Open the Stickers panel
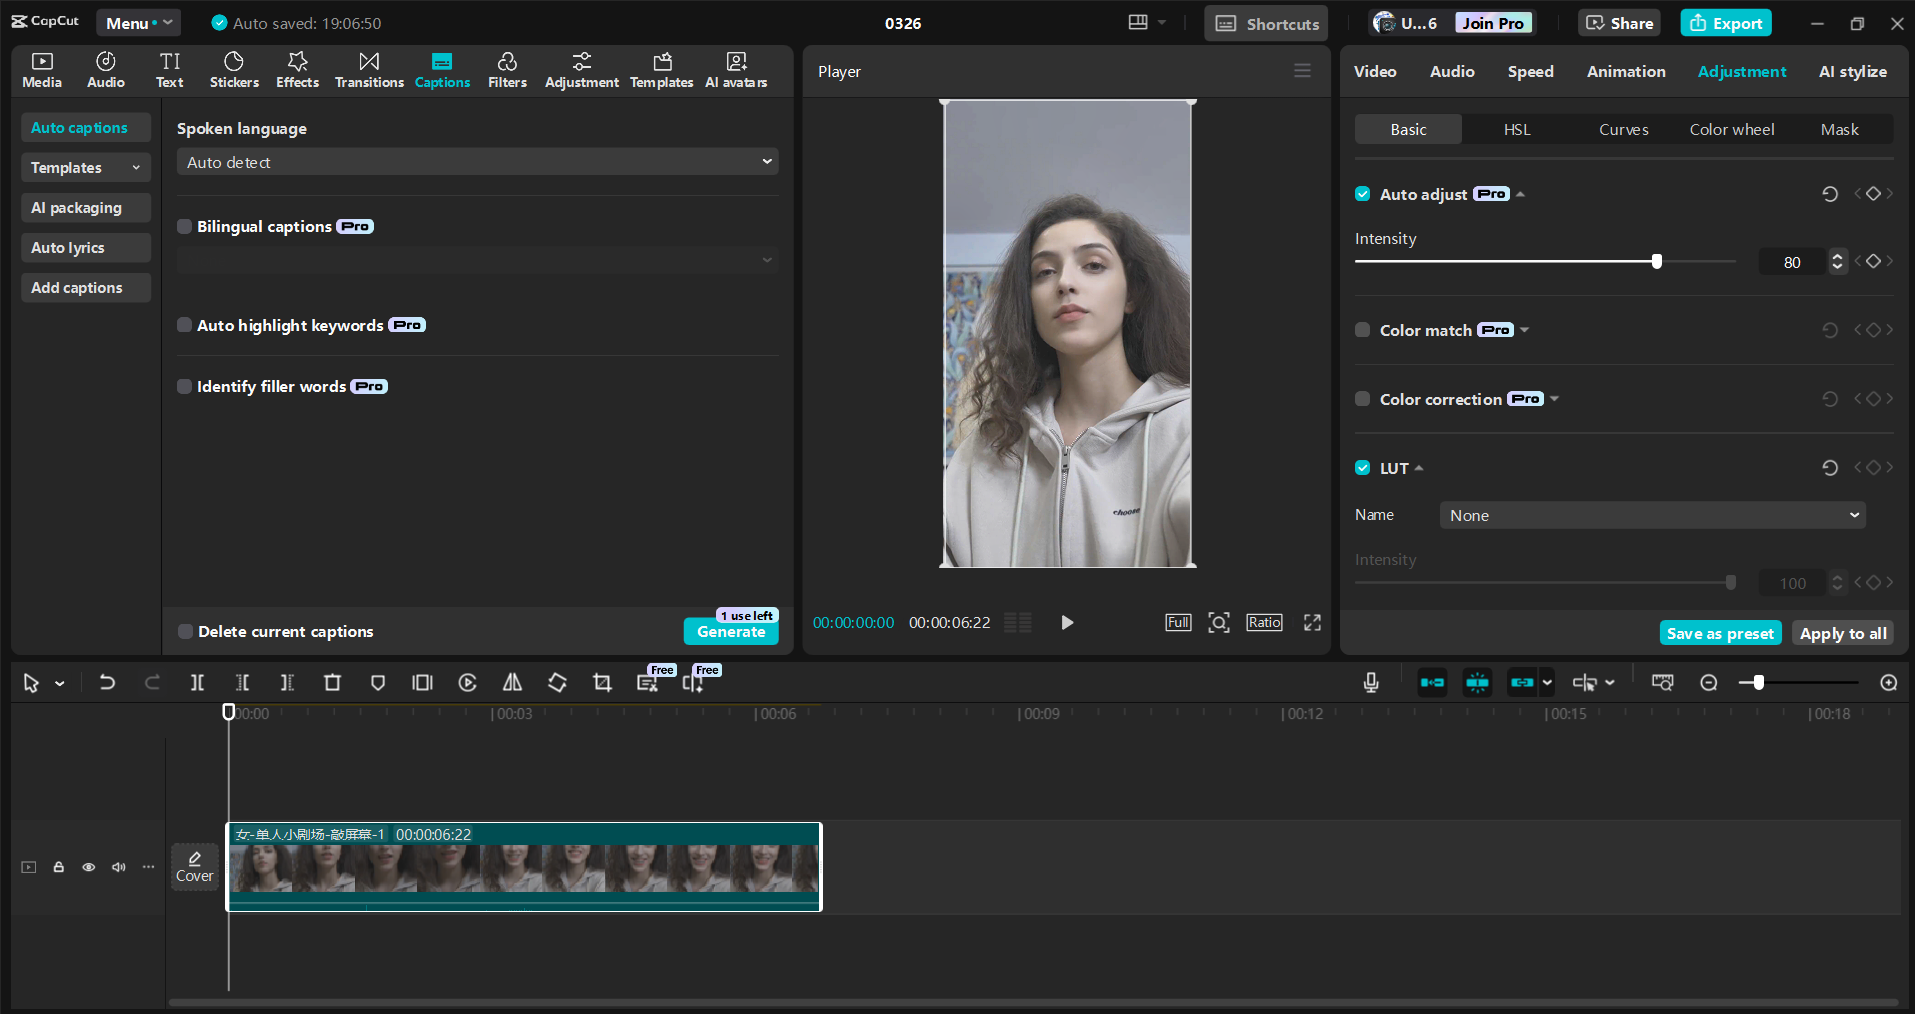Screen dimensions: 1915x1014 (233, 70)
